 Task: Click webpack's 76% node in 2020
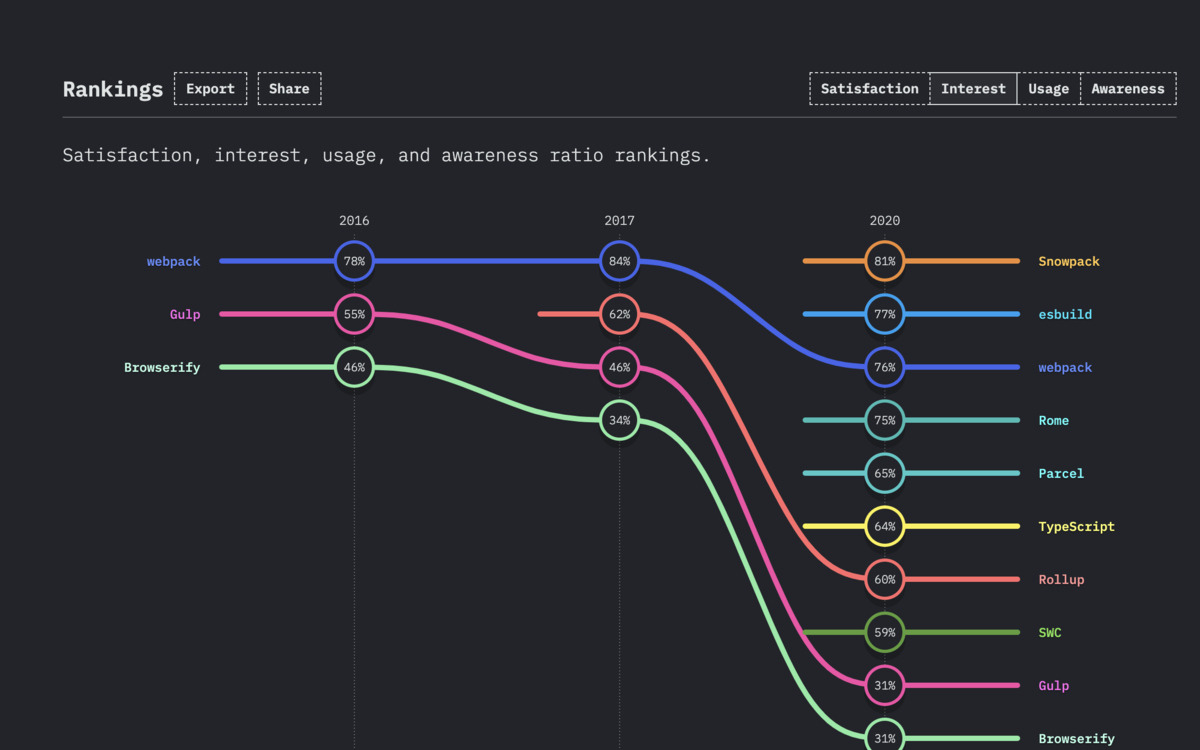tap(884, 367)
